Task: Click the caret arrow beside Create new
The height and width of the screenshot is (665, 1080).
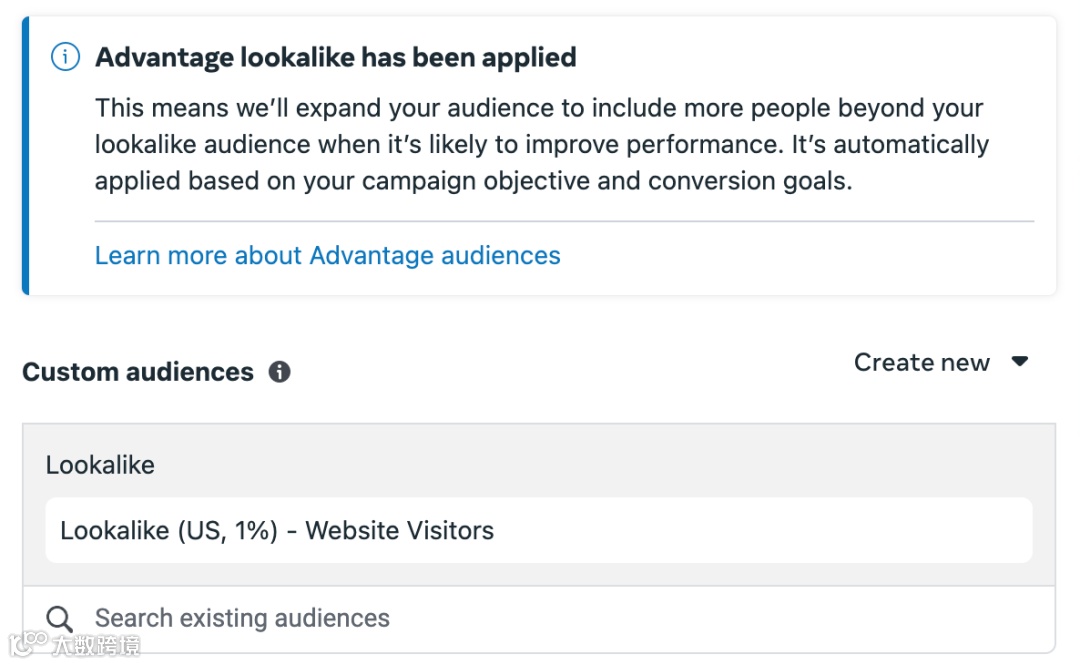Action: pos(1020,361)
